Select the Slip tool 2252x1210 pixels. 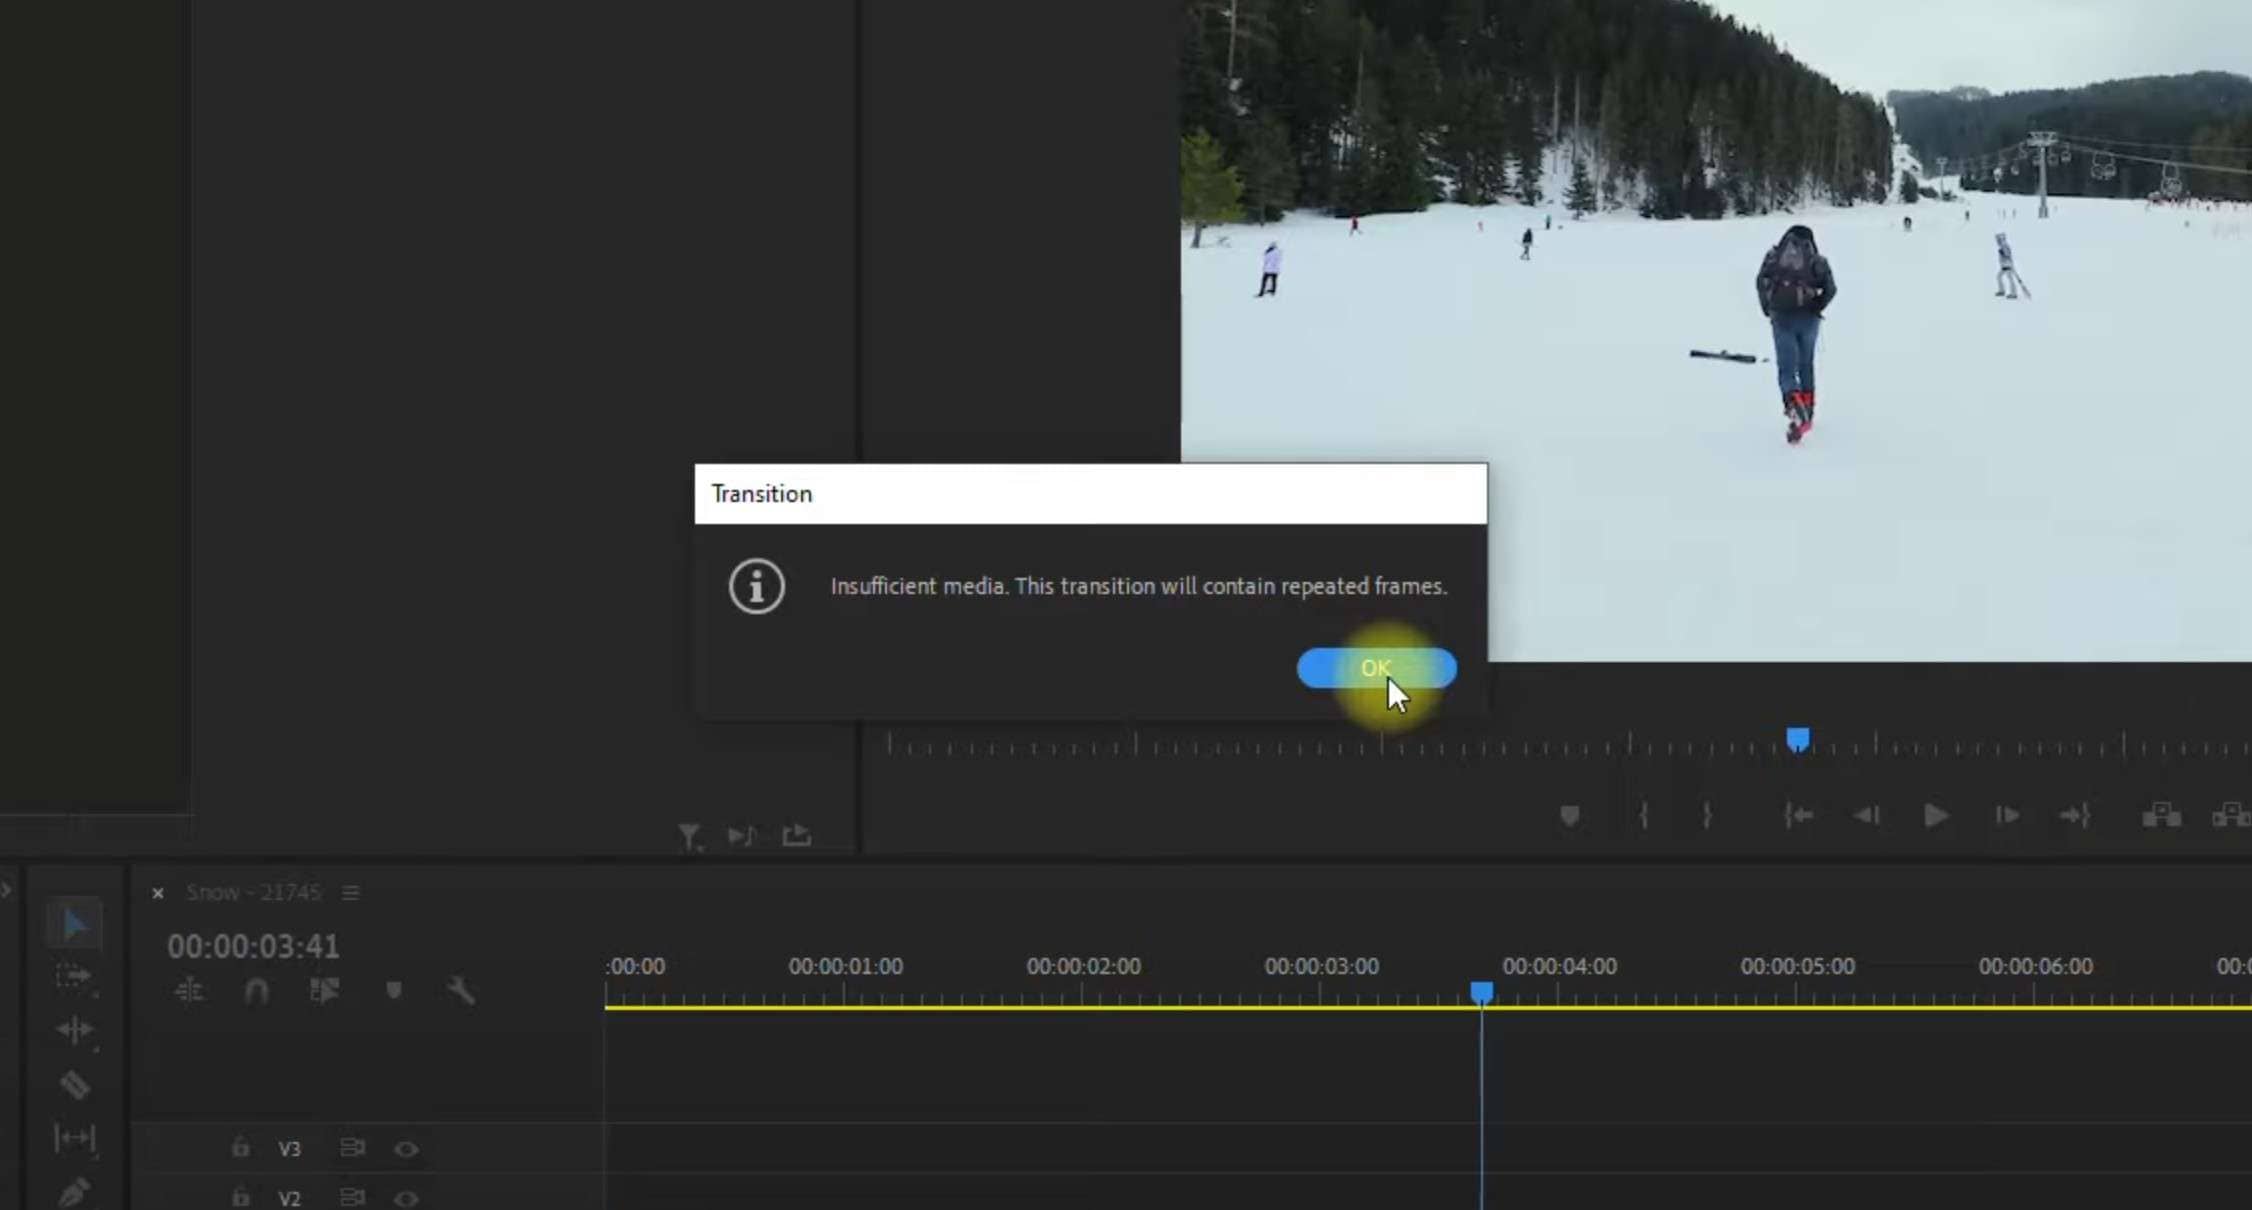click(x=74, y=1138)
